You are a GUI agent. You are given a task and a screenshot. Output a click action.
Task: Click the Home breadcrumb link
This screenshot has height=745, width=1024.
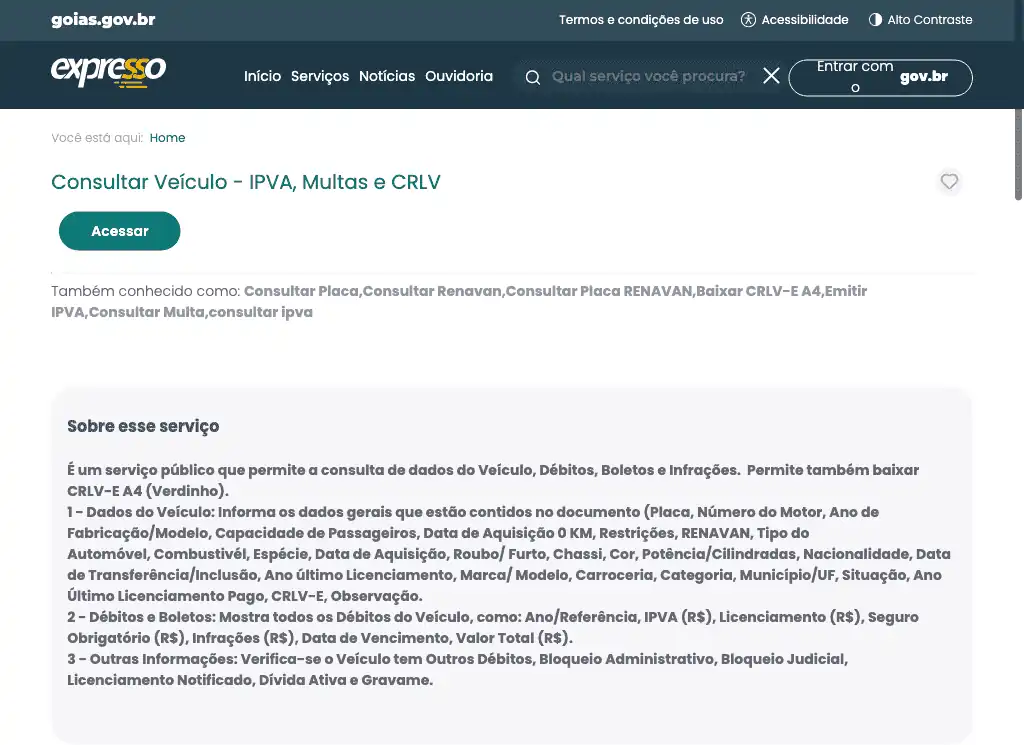pyautogui.click(x=167, y=138)
